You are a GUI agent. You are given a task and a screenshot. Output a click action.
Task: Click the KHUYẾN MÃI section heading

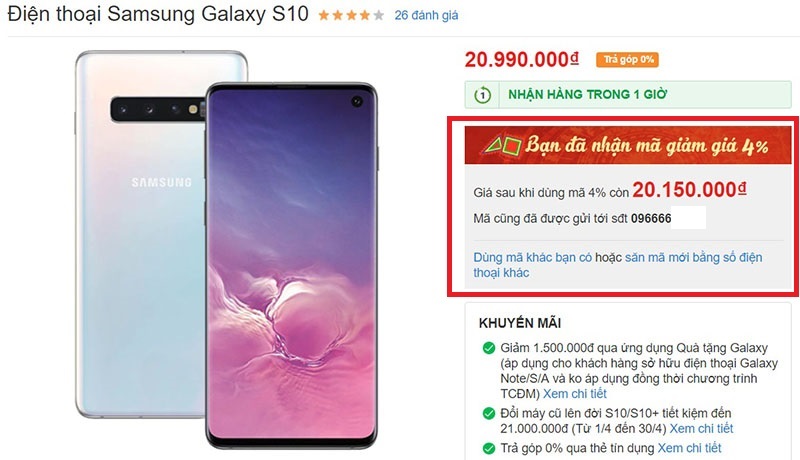coord(520,323)
